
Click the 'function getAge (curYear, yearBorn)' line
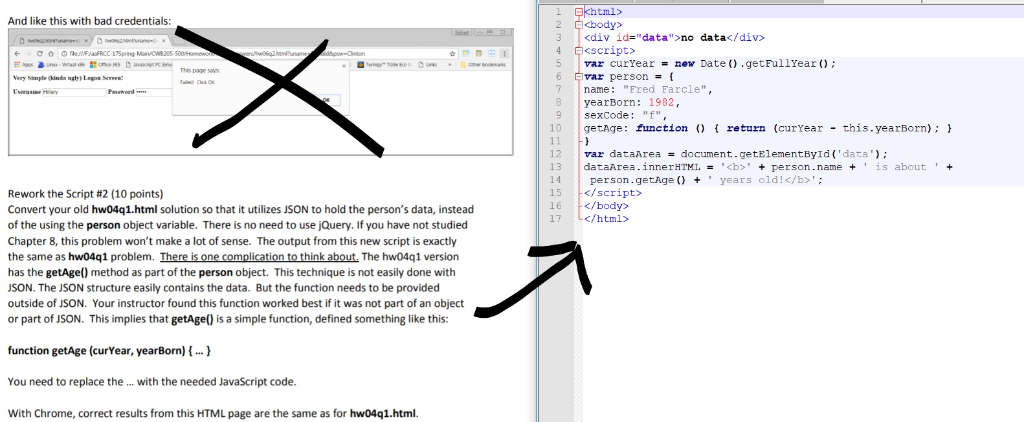pyautogui.click(x=109, y=351)
